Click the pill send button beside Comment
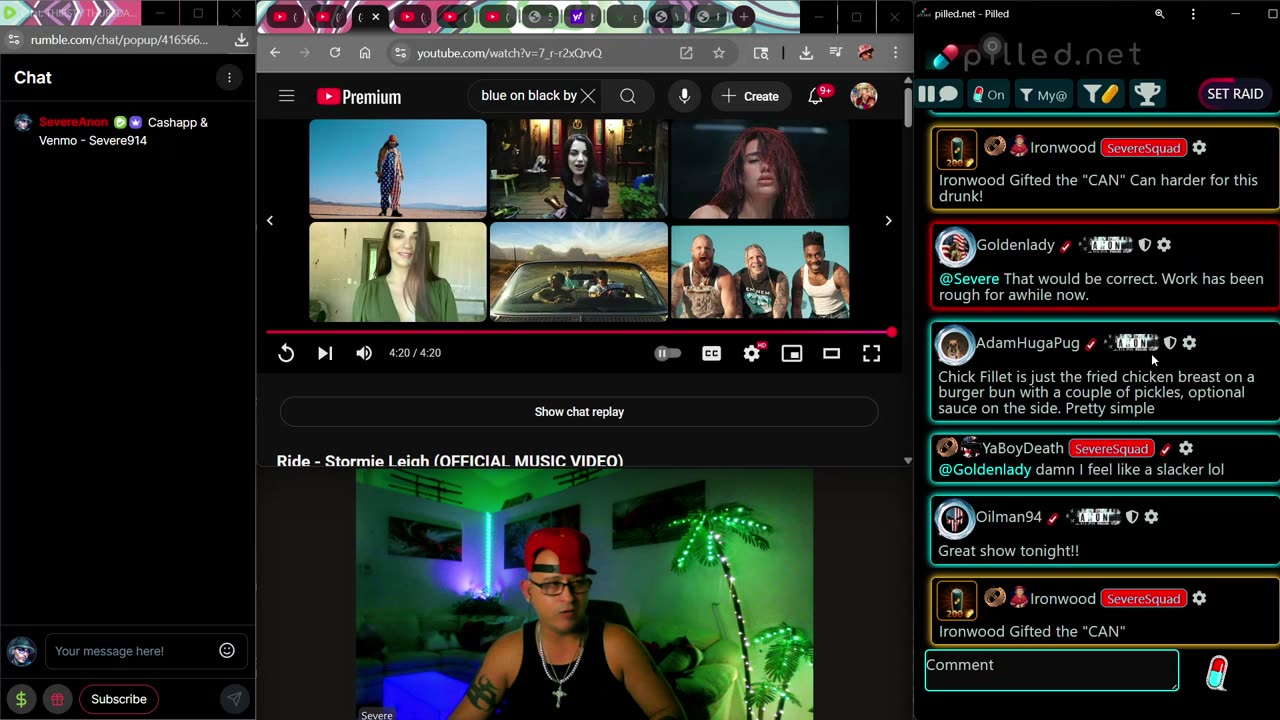 point(1216,673)
